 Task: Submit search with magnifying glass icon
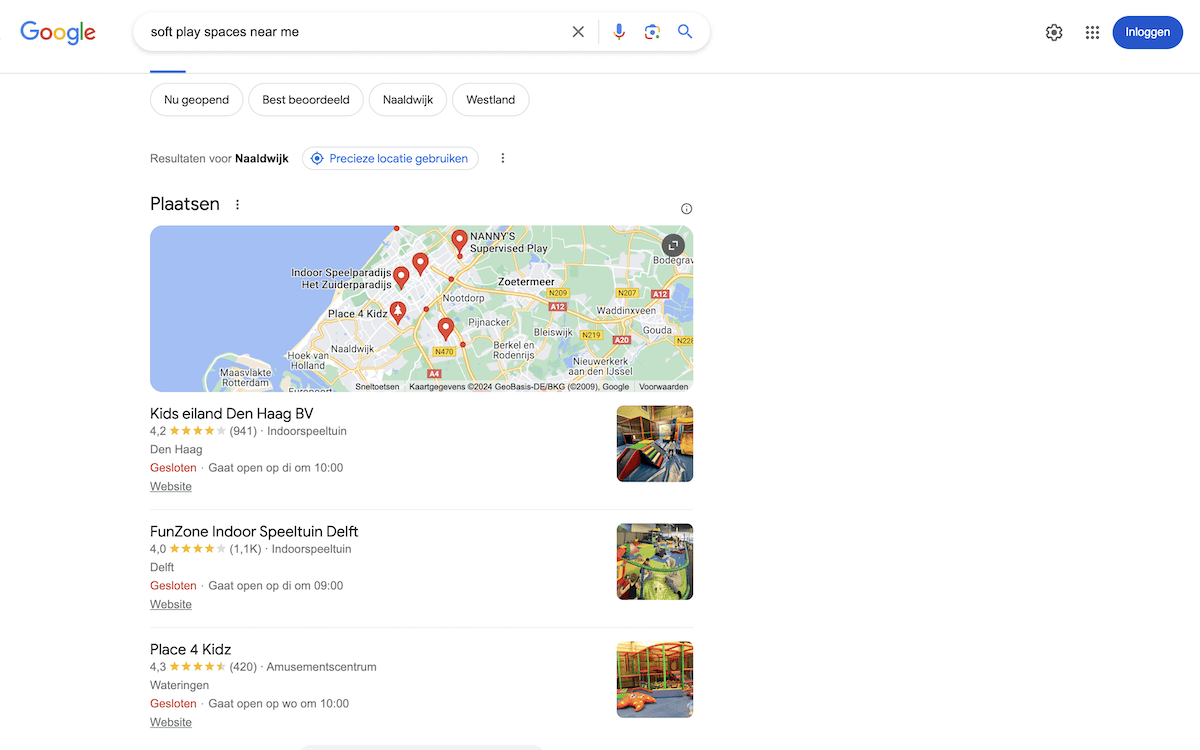685,32
